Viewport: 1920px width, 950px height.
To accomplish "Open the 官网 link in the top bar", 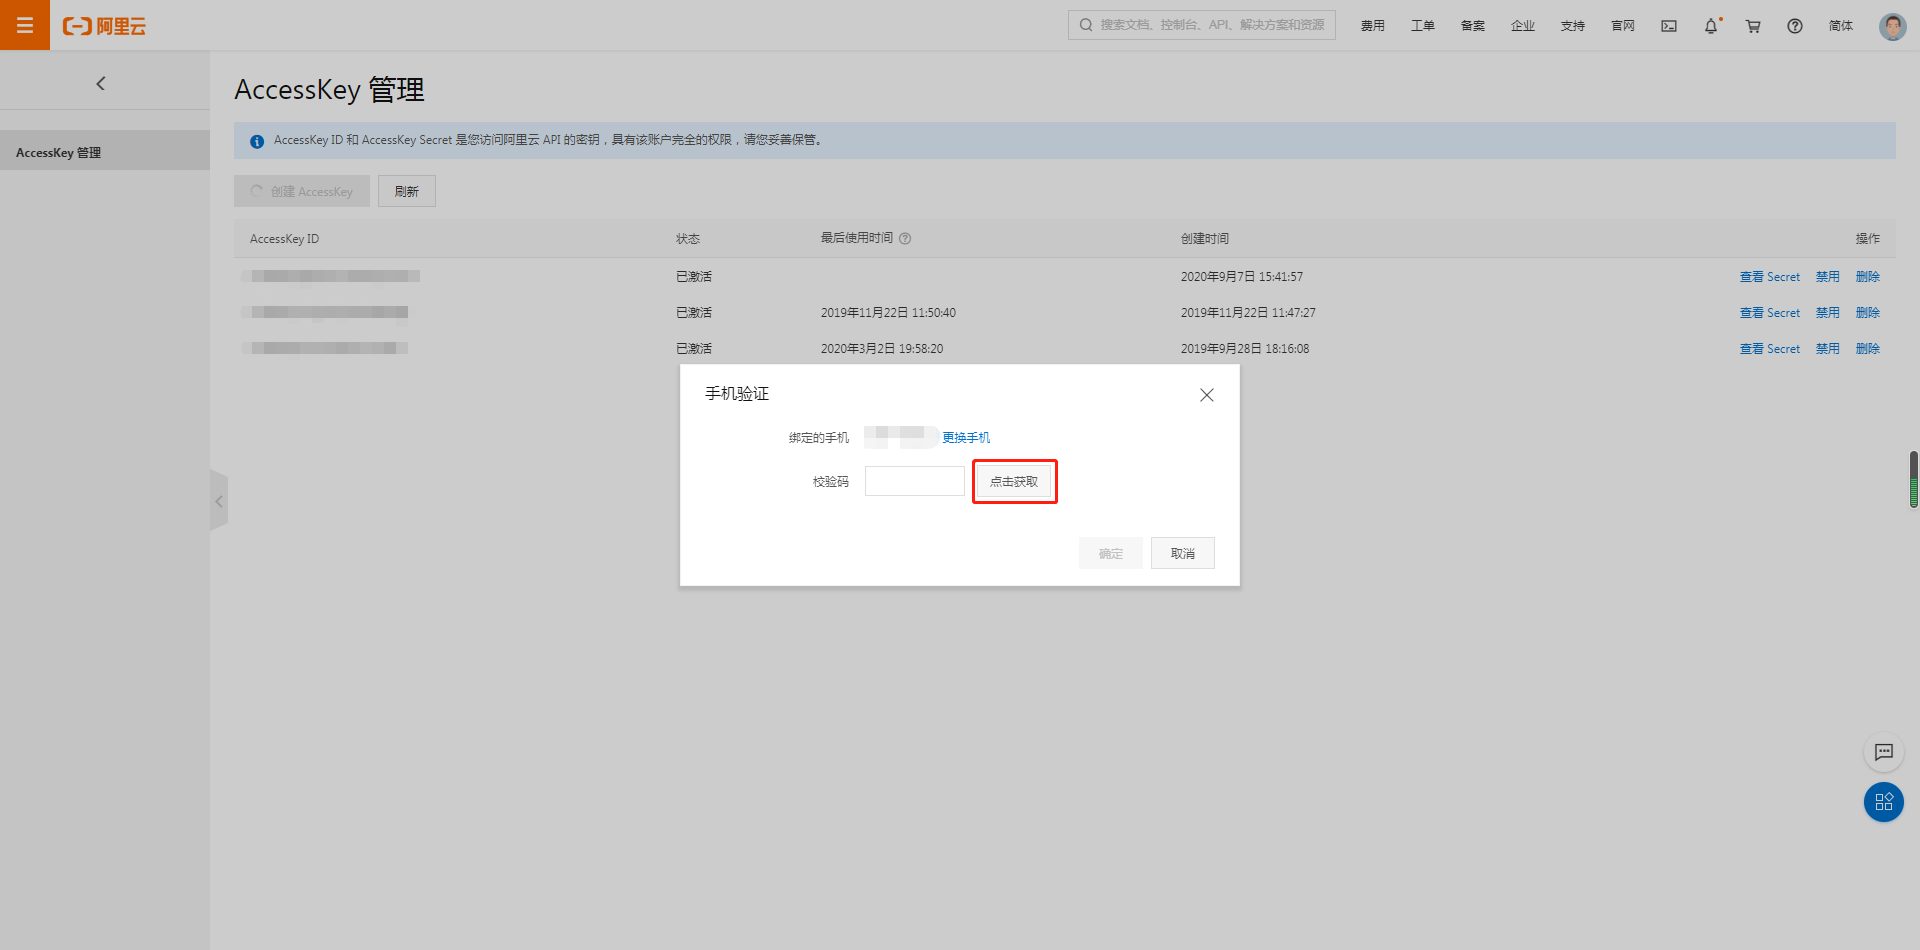I will [x=1623, y=26].
